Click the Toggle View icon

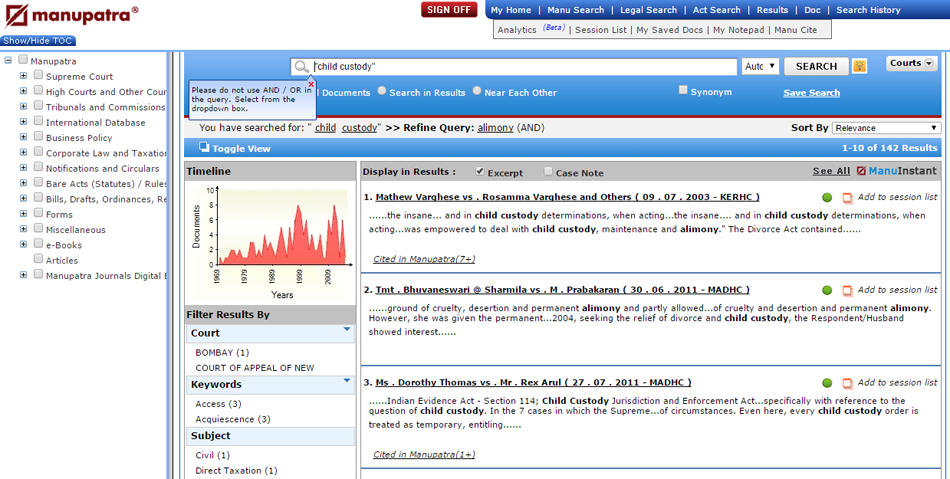pos(204,148)
